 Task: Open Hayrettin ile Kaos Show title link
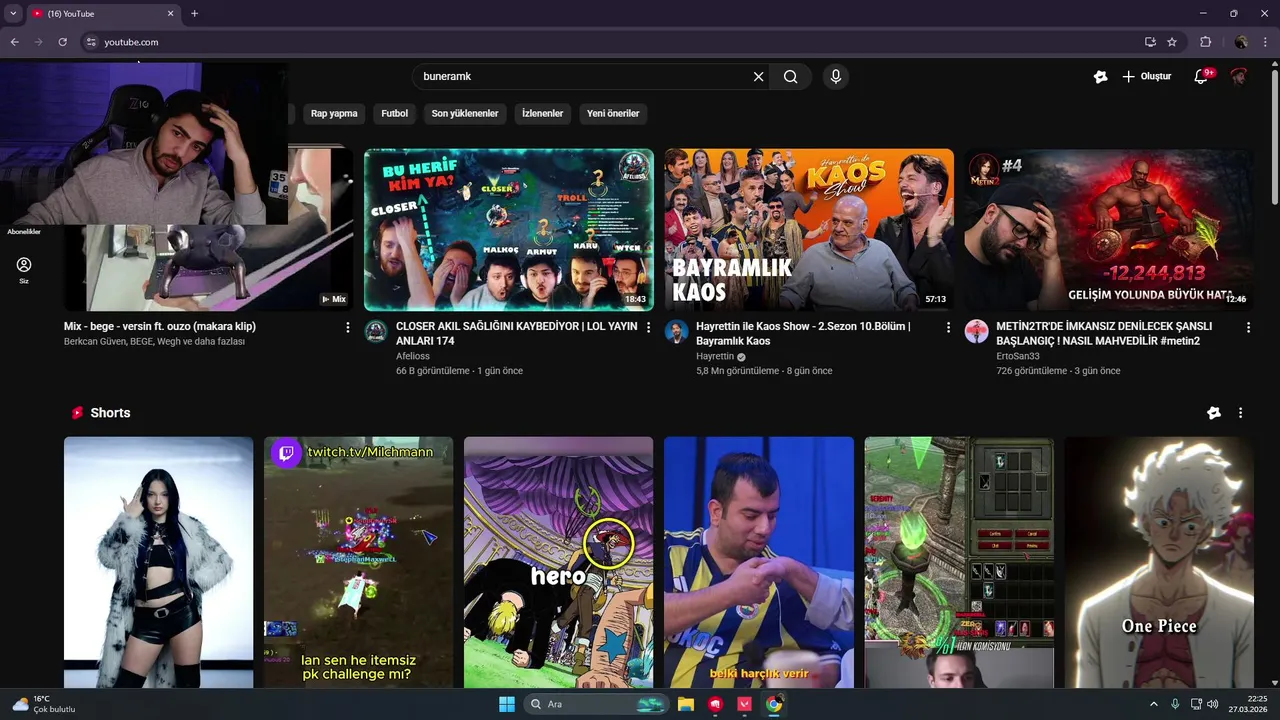[803, 333]
